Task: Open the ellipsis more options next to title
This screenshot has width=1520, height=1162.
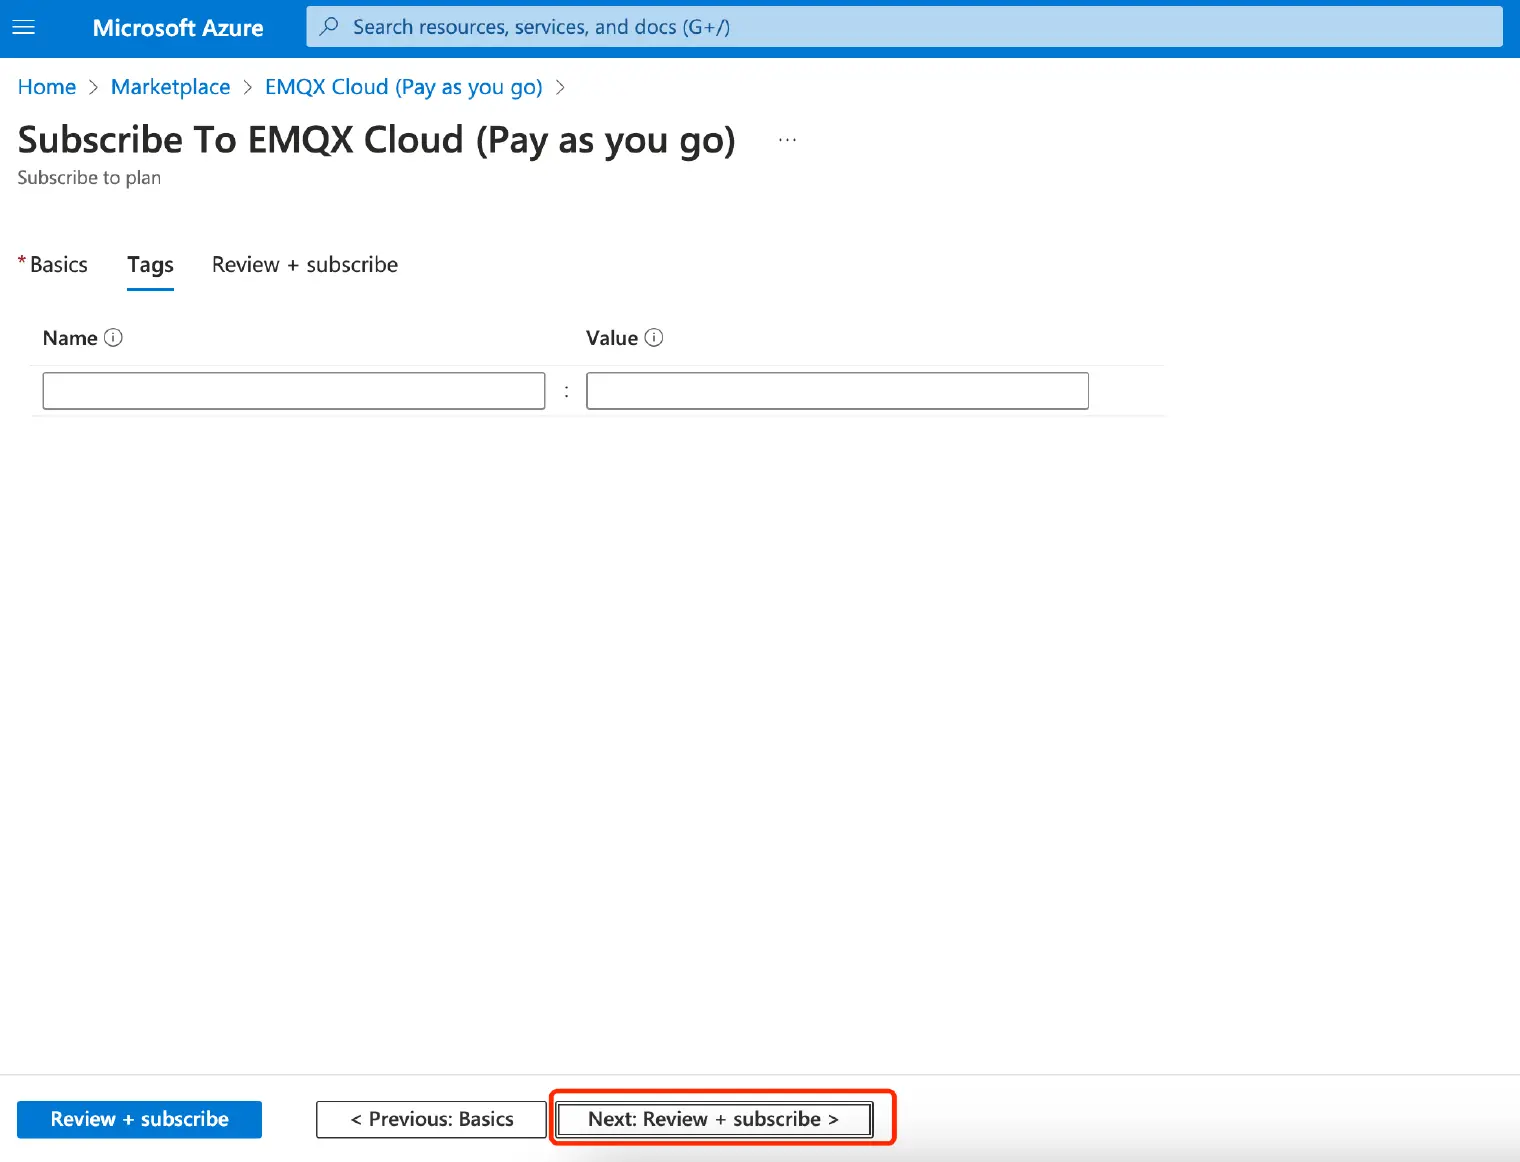Action: [788, 140]
